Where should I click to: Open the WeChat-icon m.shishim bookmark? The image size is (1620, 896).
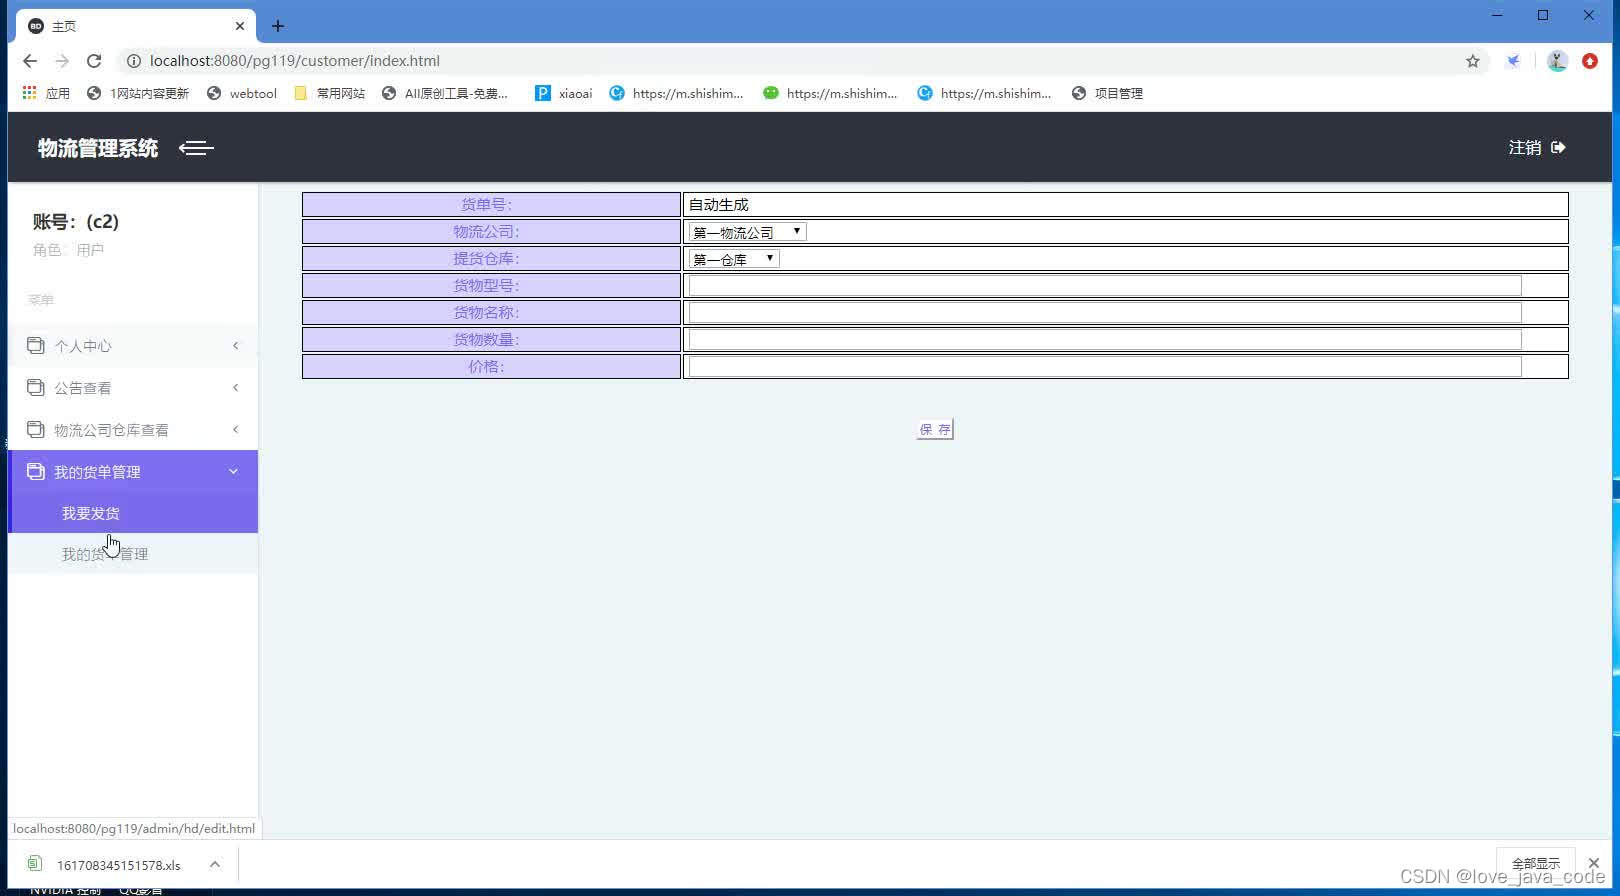830,93
